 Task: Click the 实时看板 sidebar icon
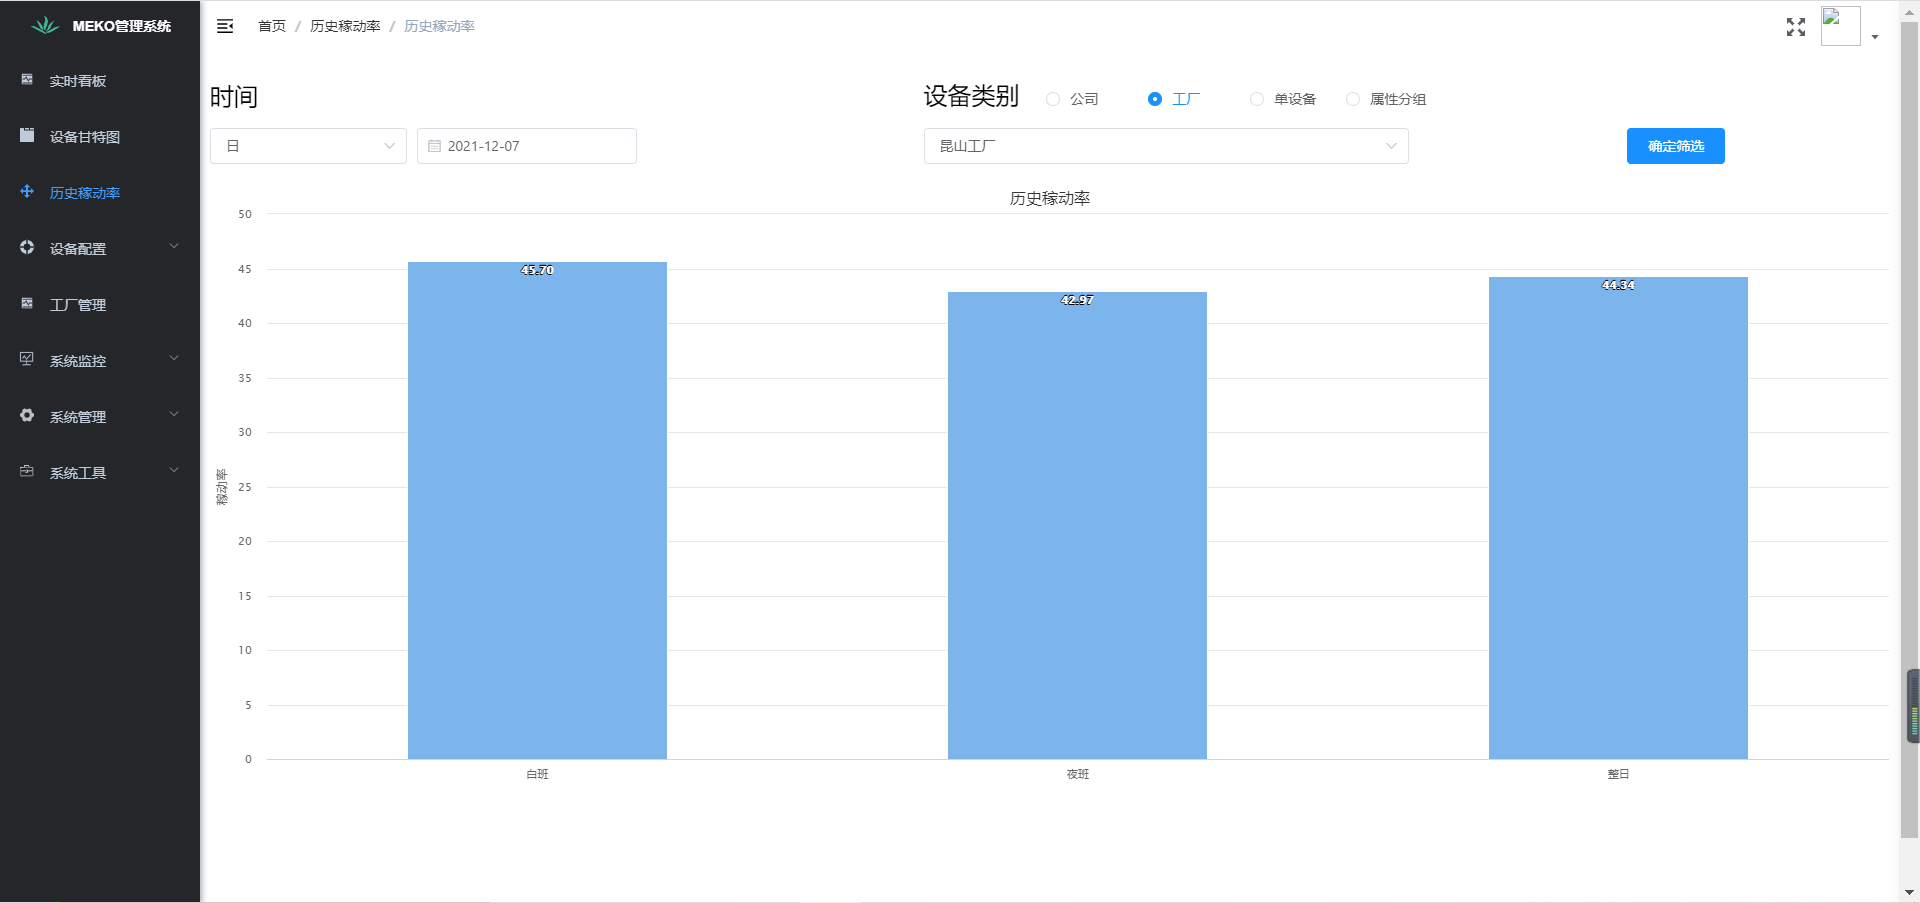click(x=27, y=80)
